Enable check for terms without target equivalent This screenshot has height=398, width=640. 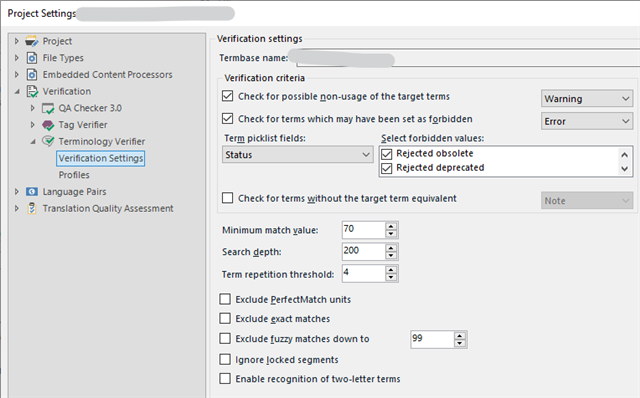(x=227, y=198)
